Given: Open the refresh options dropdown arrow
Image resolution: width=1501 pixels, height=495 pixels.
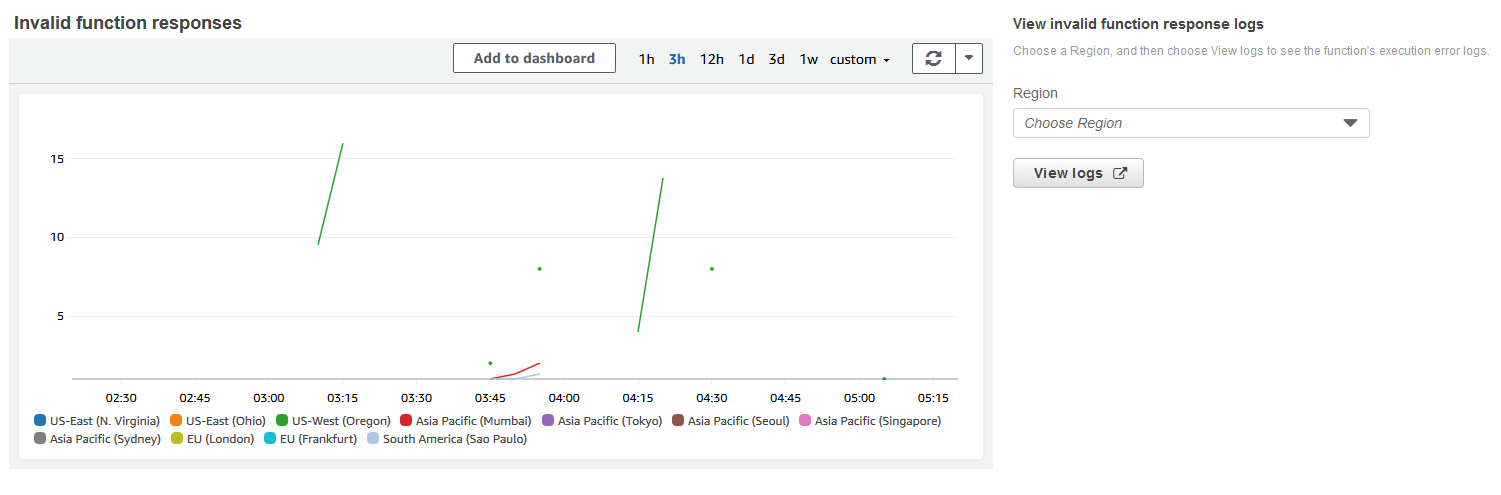Looking at the screenshot, I should [x=969, y=59].
